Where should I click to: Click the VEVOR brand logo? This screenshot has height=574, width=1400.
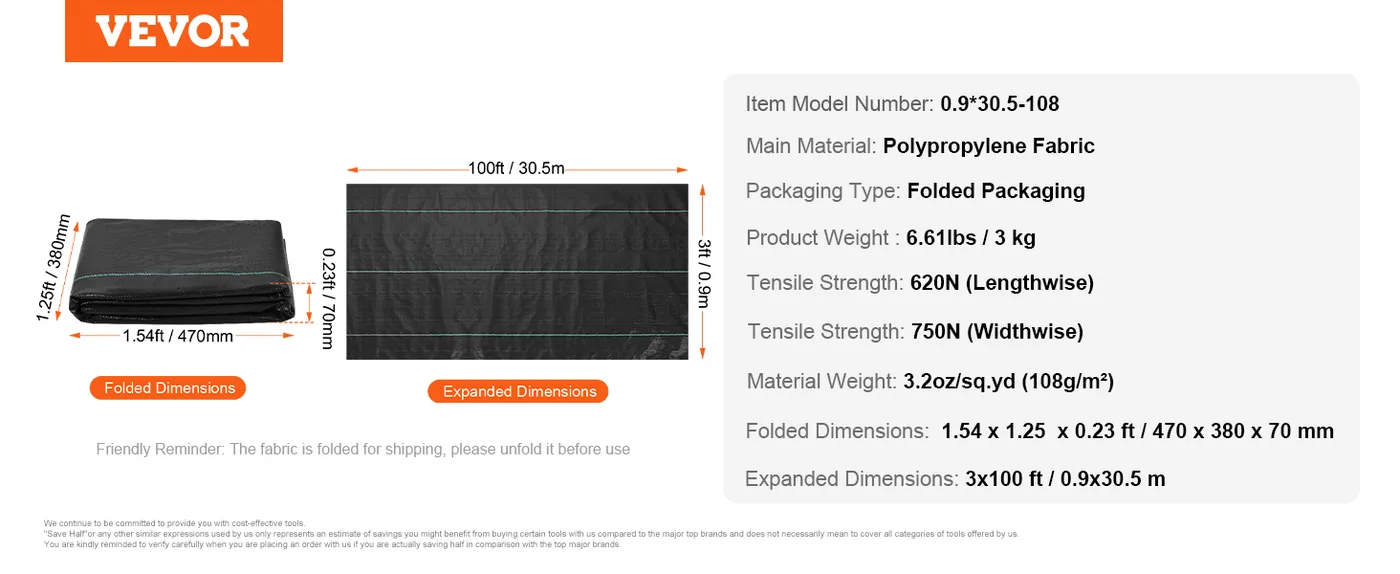tap(174, 31)
